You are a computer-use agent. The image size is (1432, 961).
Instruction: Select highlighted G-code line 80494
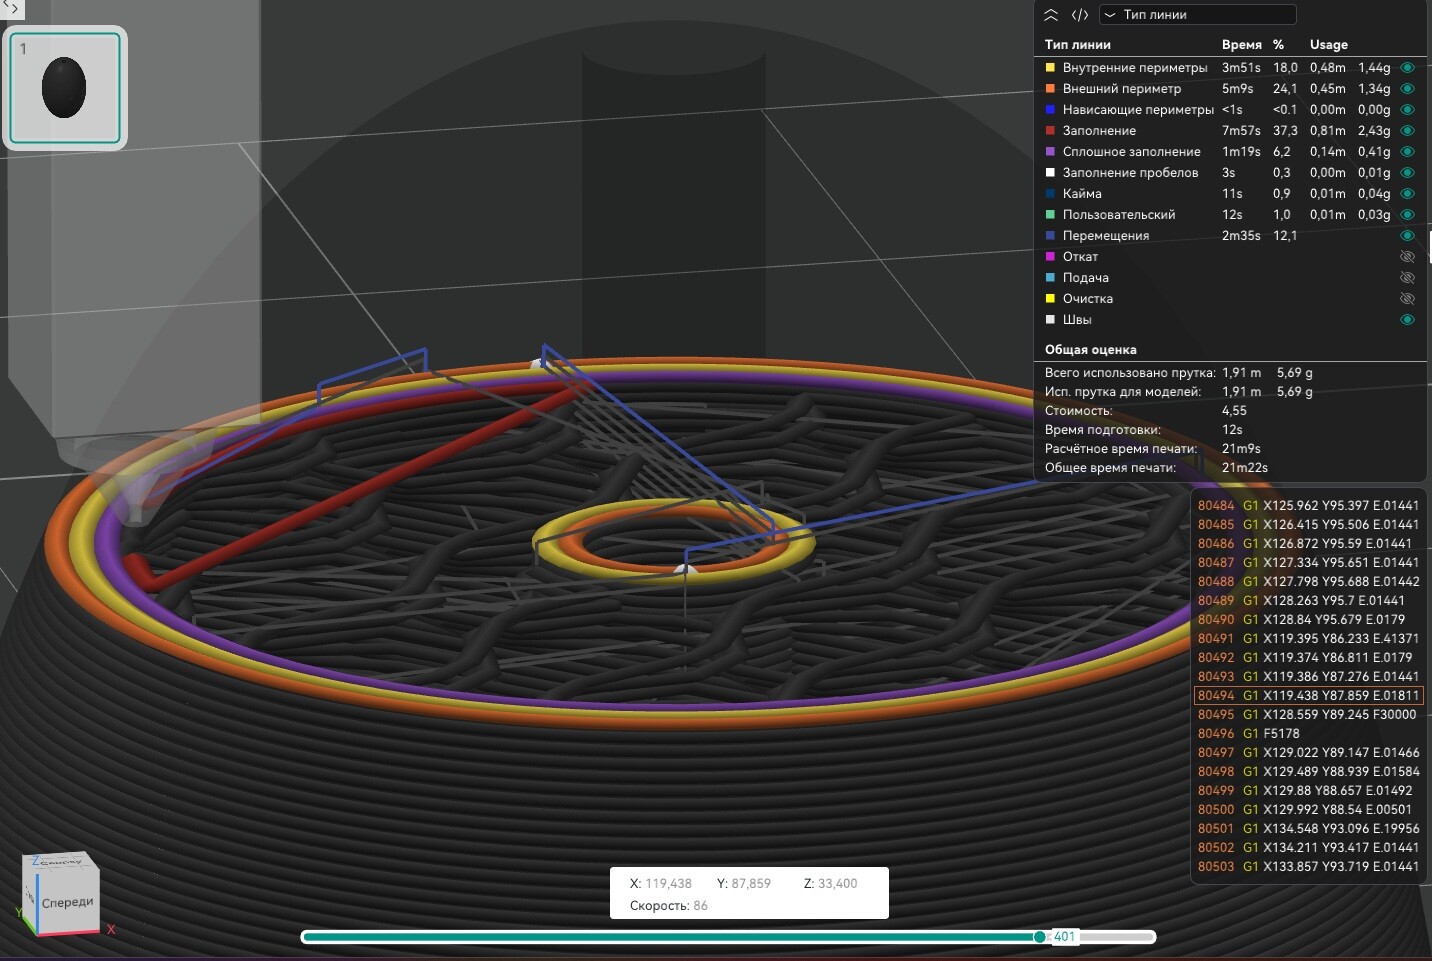coord(1308,696)
